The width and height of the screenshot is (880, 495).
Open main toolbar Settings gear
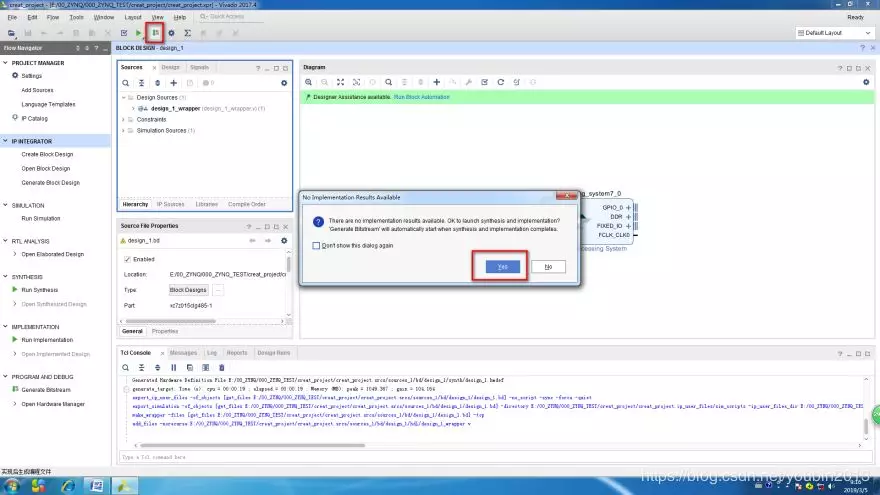coord(172,33)
